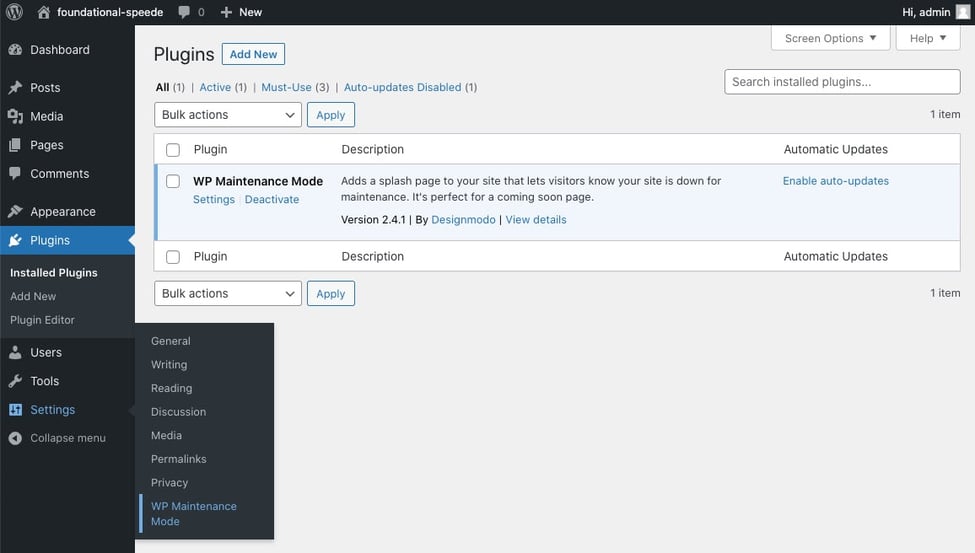The height and width of the screenshot is (553, 975).
Task: Click the Collapse menu arrow icon
Action: (15, 438)
